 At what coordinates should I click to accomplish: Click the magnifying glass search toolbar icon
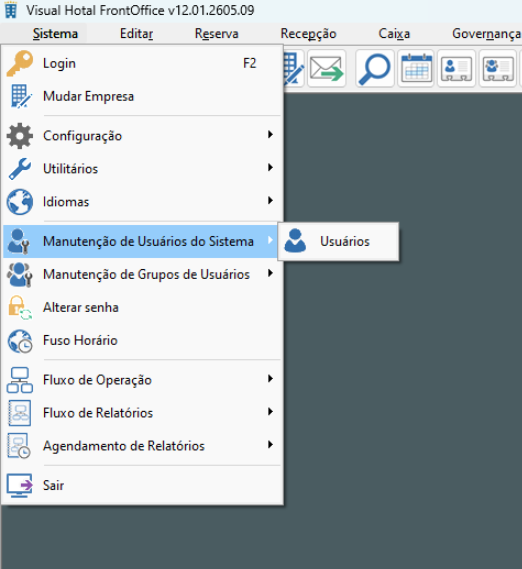[x=375, y=69]
